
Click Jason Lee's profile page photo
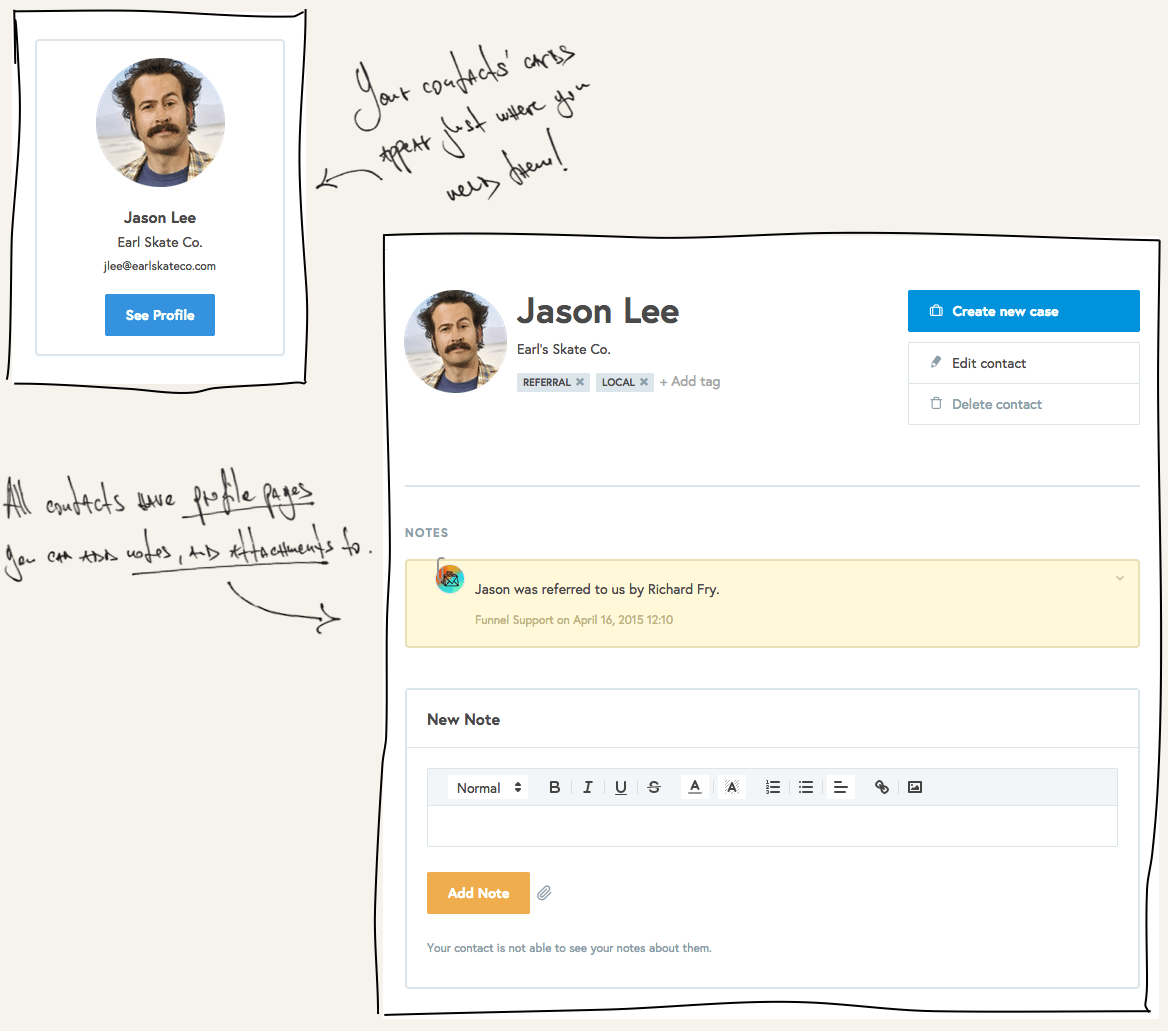pyautogui.click(x=456, y=341)
